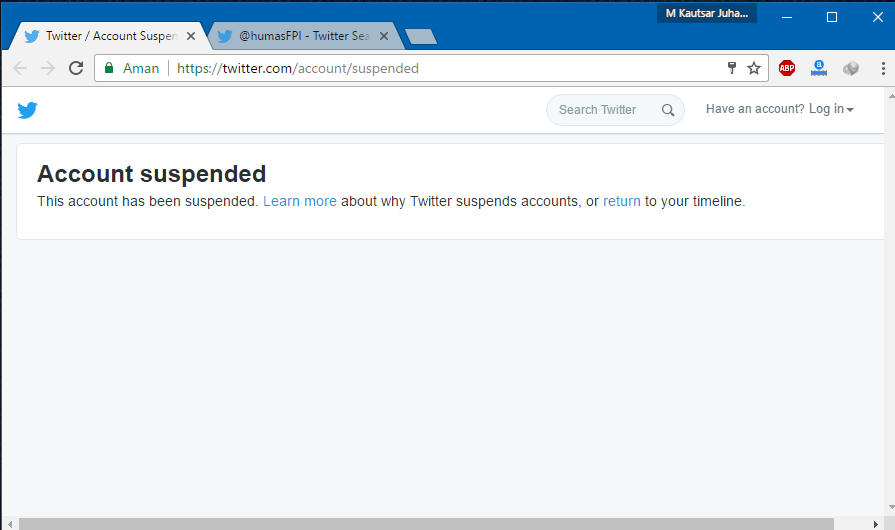Open the Learn more link
895x530 pixels.
pos(300,201)
